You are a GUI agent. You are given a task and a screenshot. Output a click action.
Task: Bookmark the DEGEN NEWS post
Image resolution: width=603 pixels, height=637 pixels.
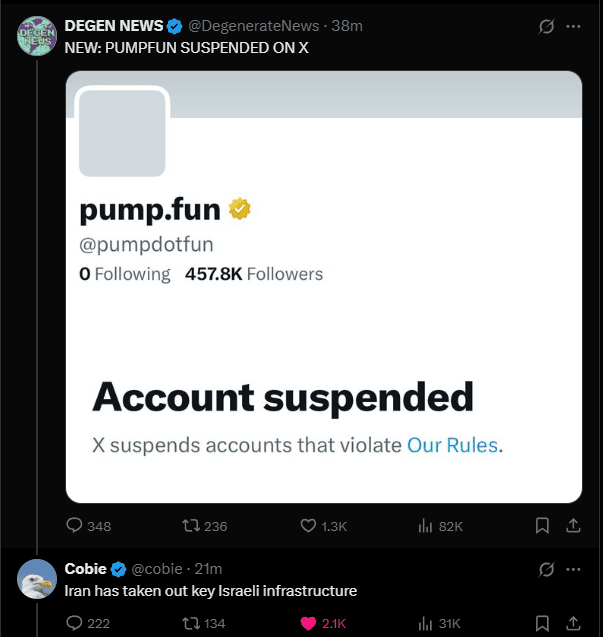[541, 525]
